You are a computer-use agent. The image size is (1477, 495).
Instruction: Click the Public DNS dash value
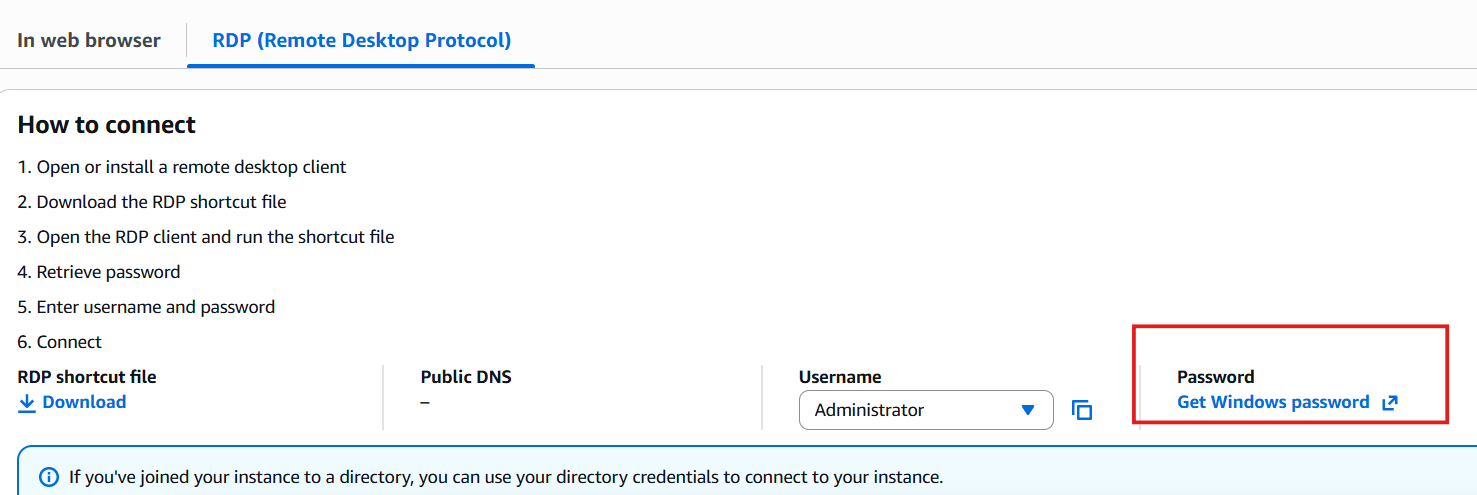pos(425,402)
